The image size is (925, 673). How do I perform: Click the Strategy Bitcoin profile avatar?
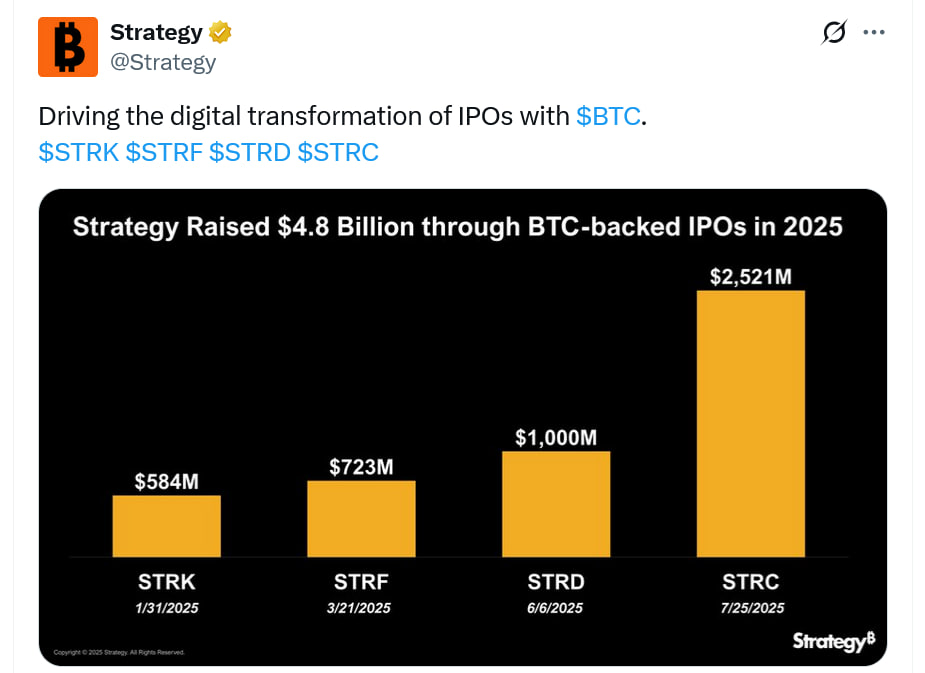(67, 46)
